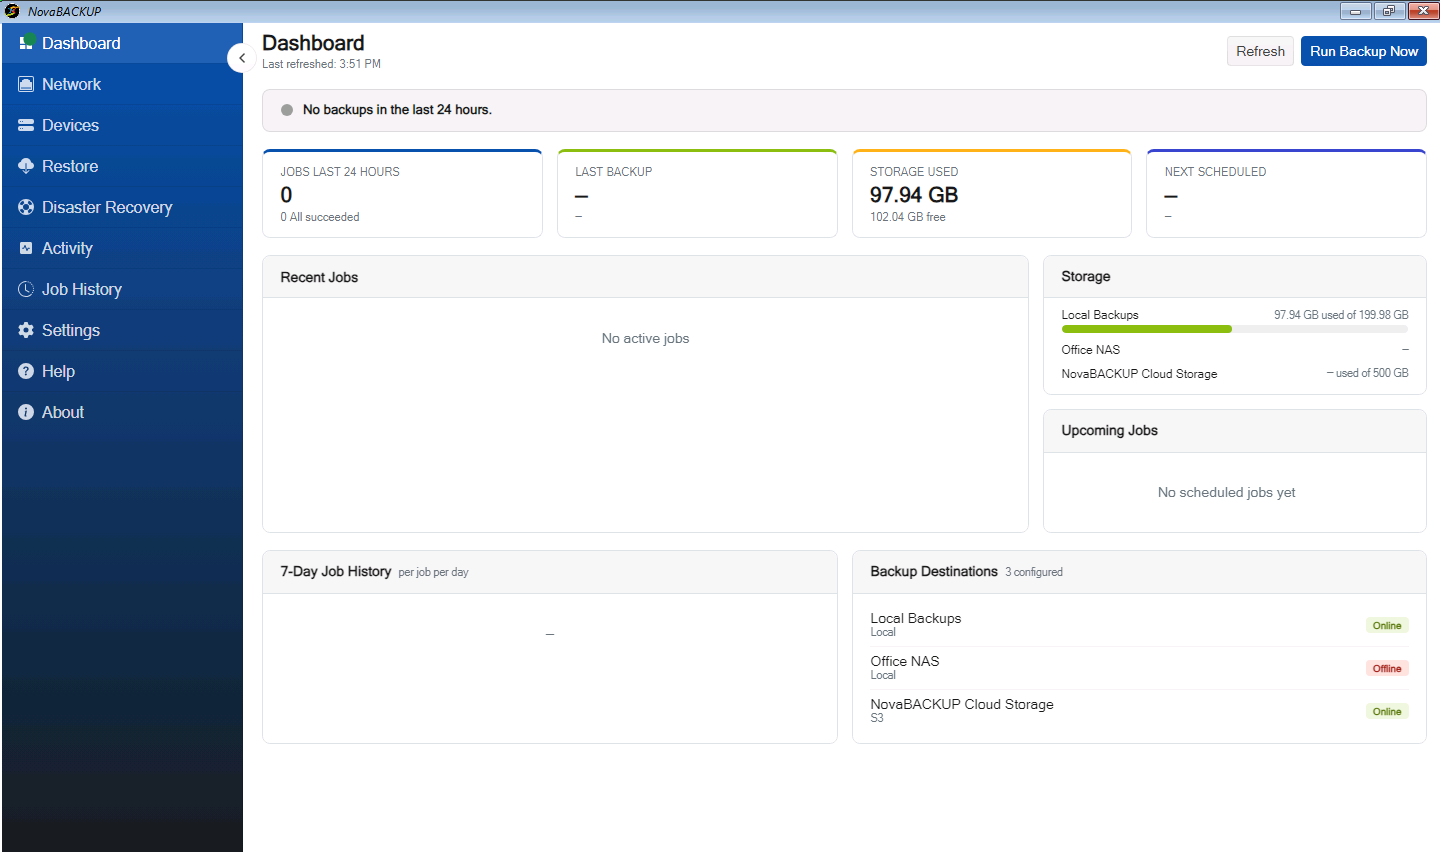Click Office NAS in Storage panel
This screenshot has height=852, width=1440.
coord(1091,350)
